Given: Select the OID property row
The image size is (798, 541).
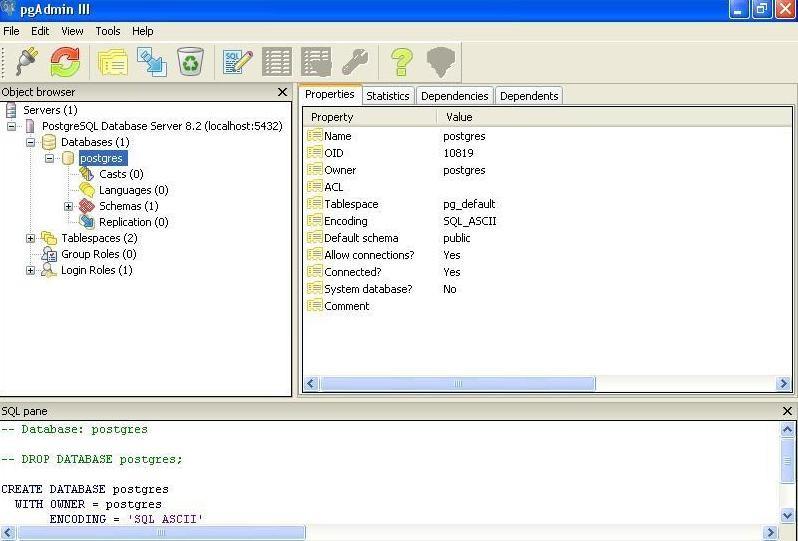Looking at the screenshot, I should (548, 153).
